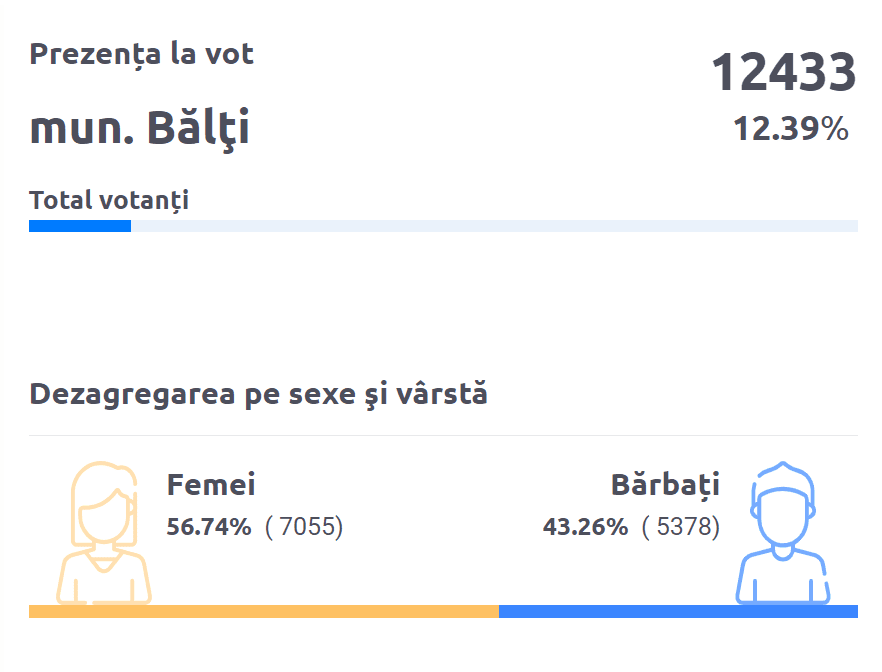Viewport: 882px width, 672px height.
Task: Click the boundary between orange and blue bars
Action: 499,611
